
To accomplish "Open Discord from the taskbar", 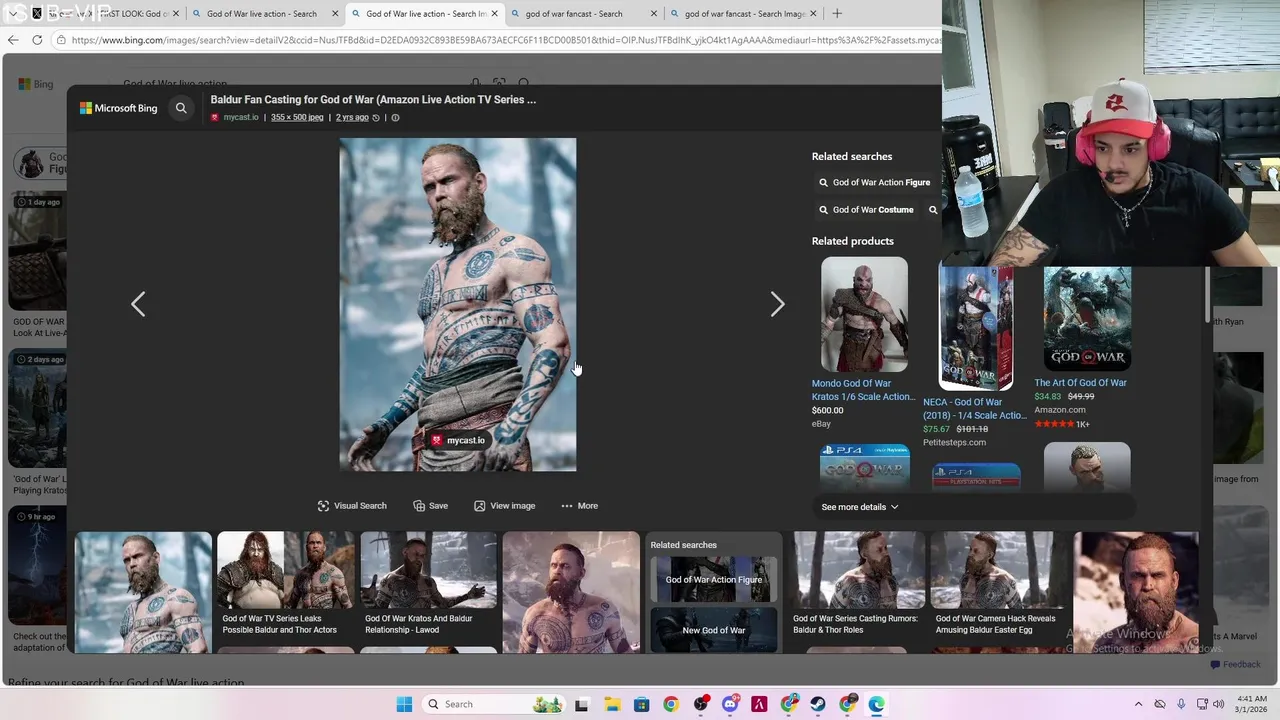I will click(730, 704).
